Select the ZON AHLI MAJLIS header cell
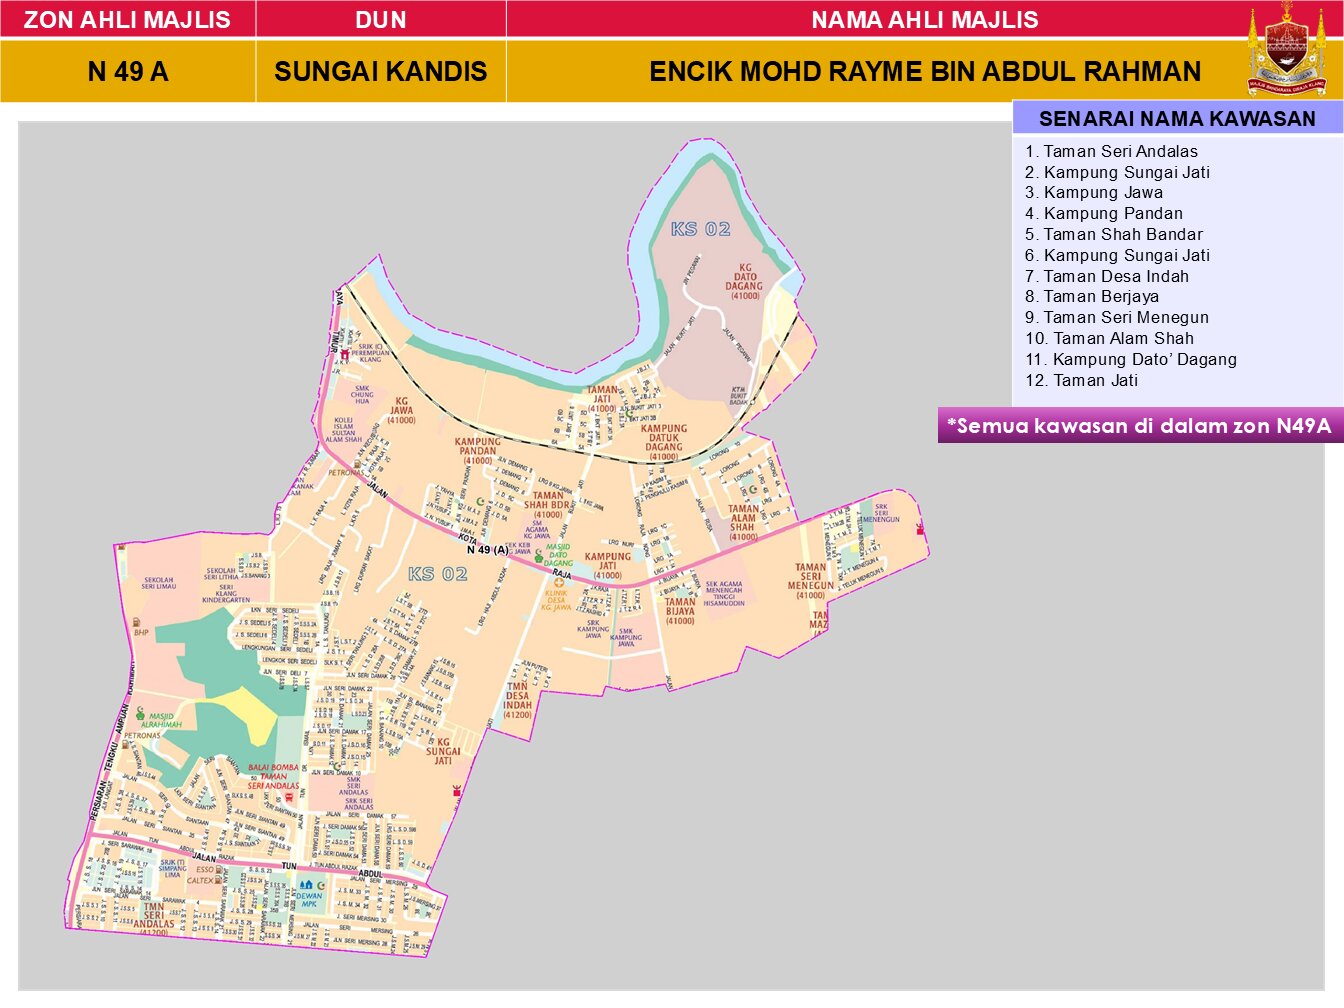This screenshot has height=1008, width=1344. coord(127,19)
